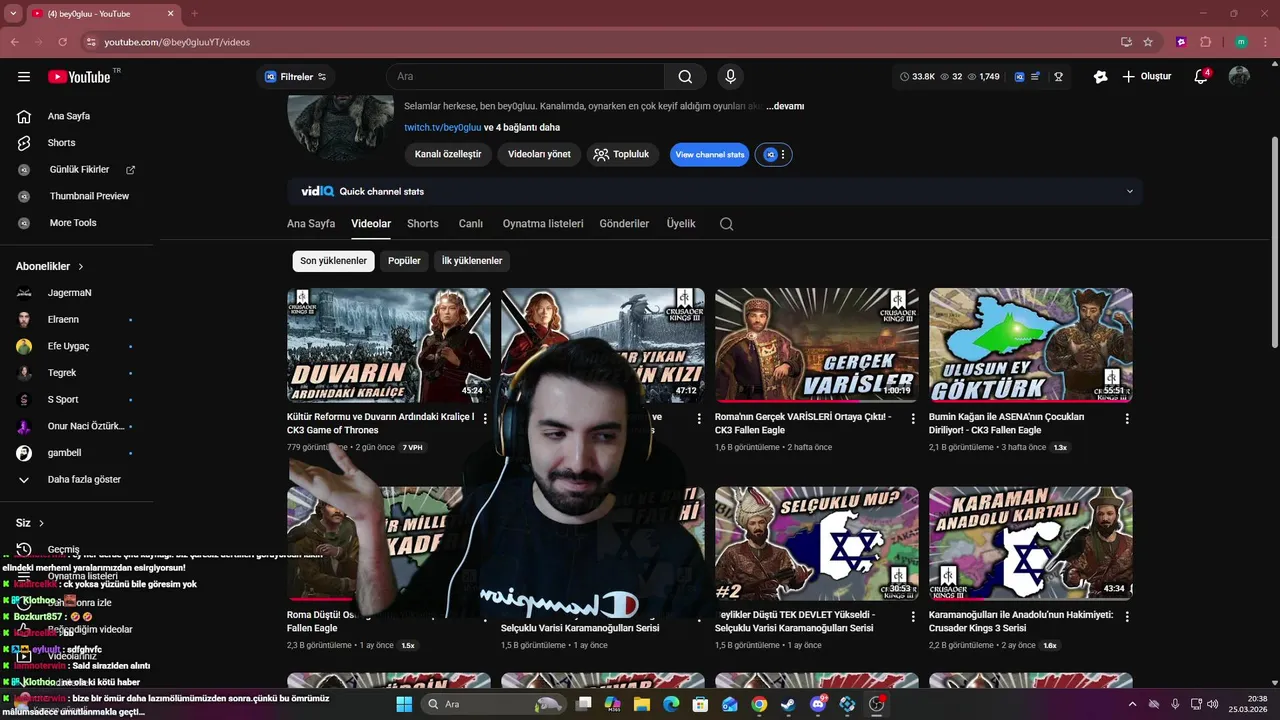Expand channel description with ...devamı
1280x720 pixels.
tap(785, 106)
